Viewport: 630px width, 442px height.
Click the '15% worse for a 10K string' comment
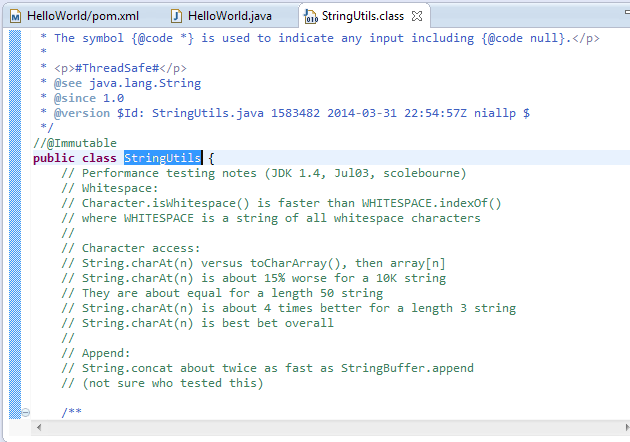(x=254, y=278)
